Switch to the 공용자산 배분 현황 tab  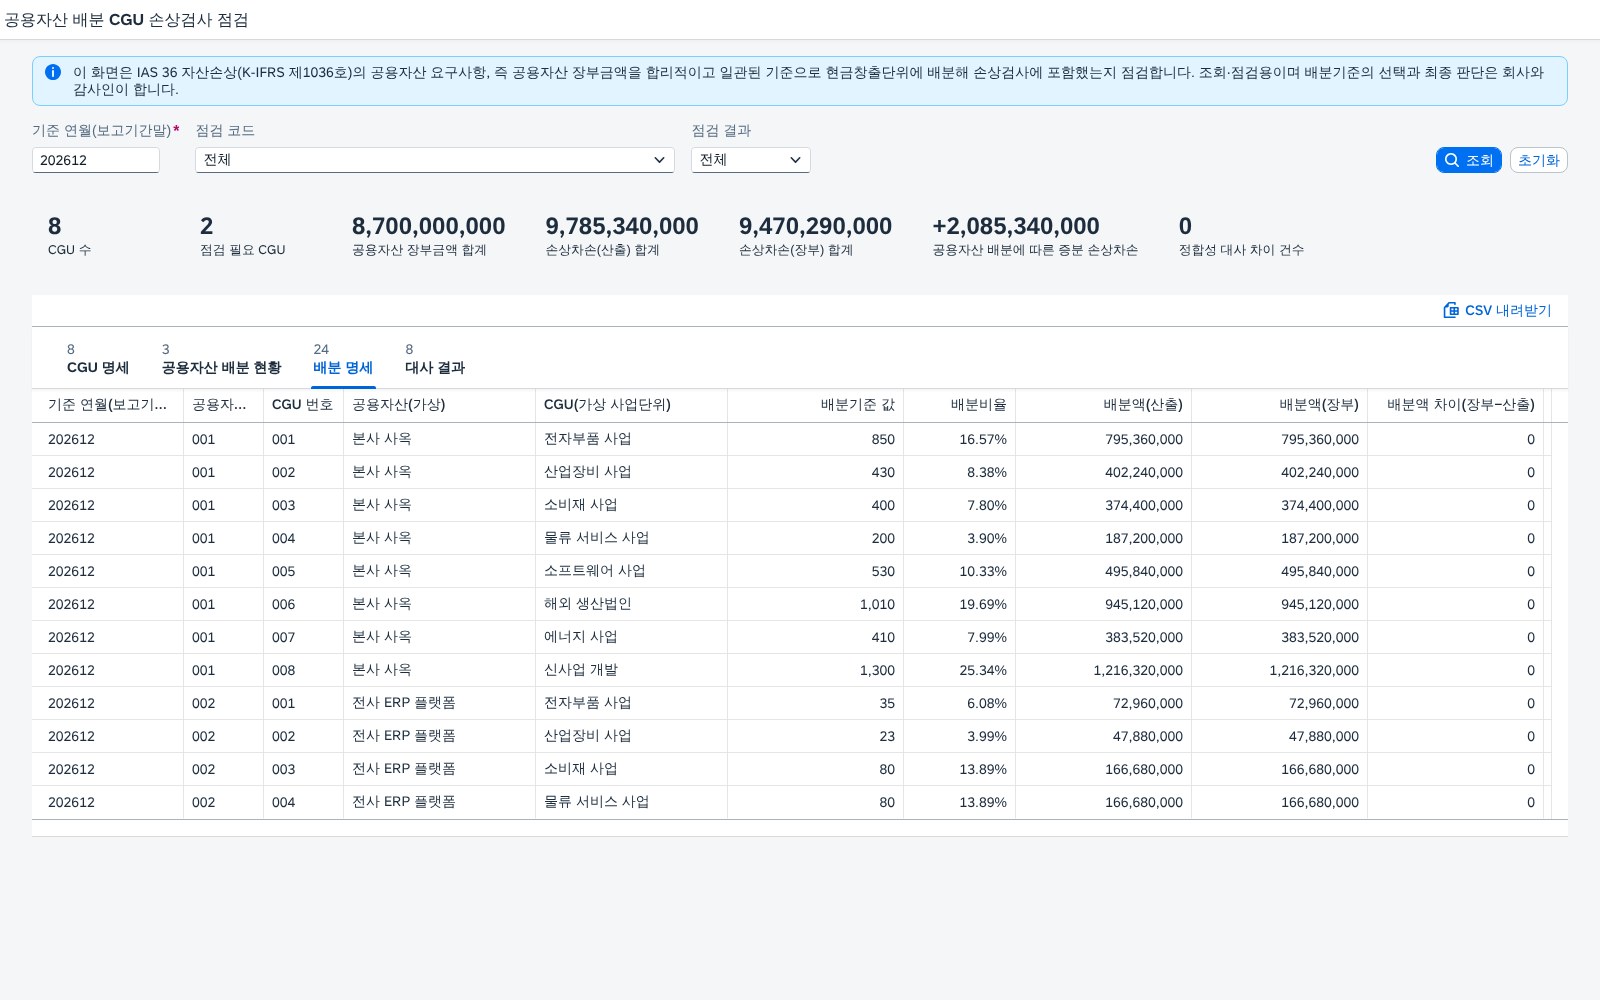coord(221,359)
